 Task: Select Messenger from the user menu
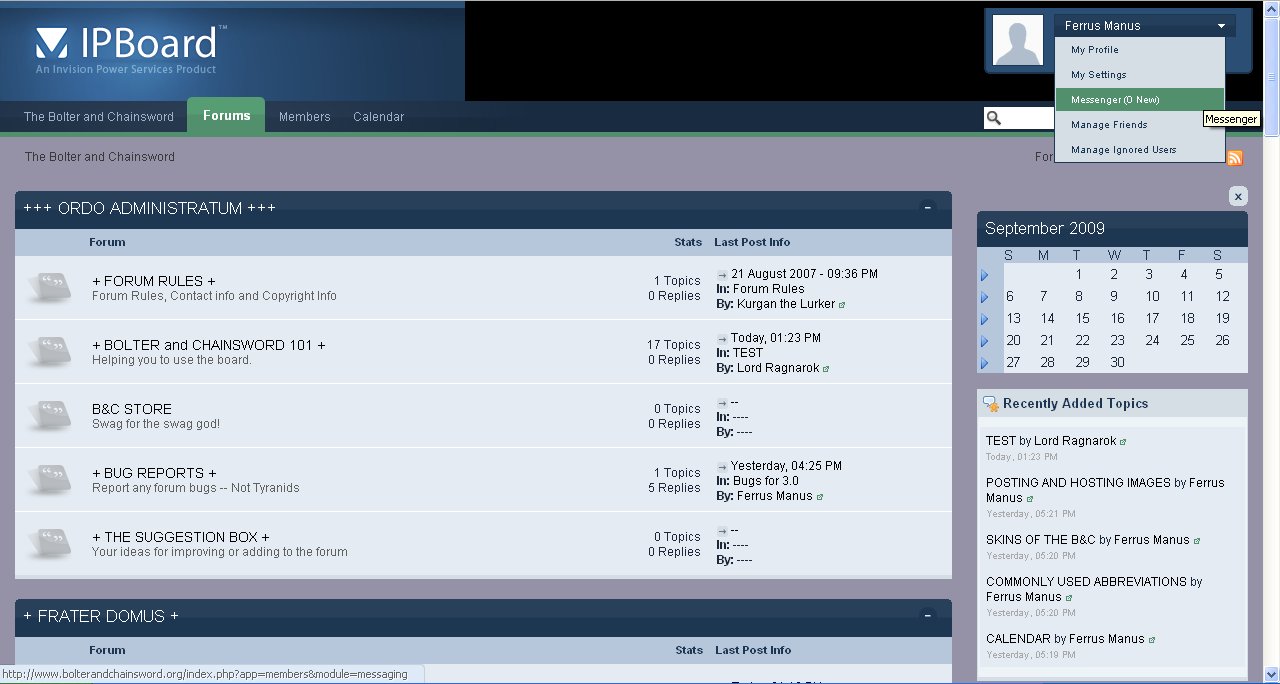coord(1114,100)
